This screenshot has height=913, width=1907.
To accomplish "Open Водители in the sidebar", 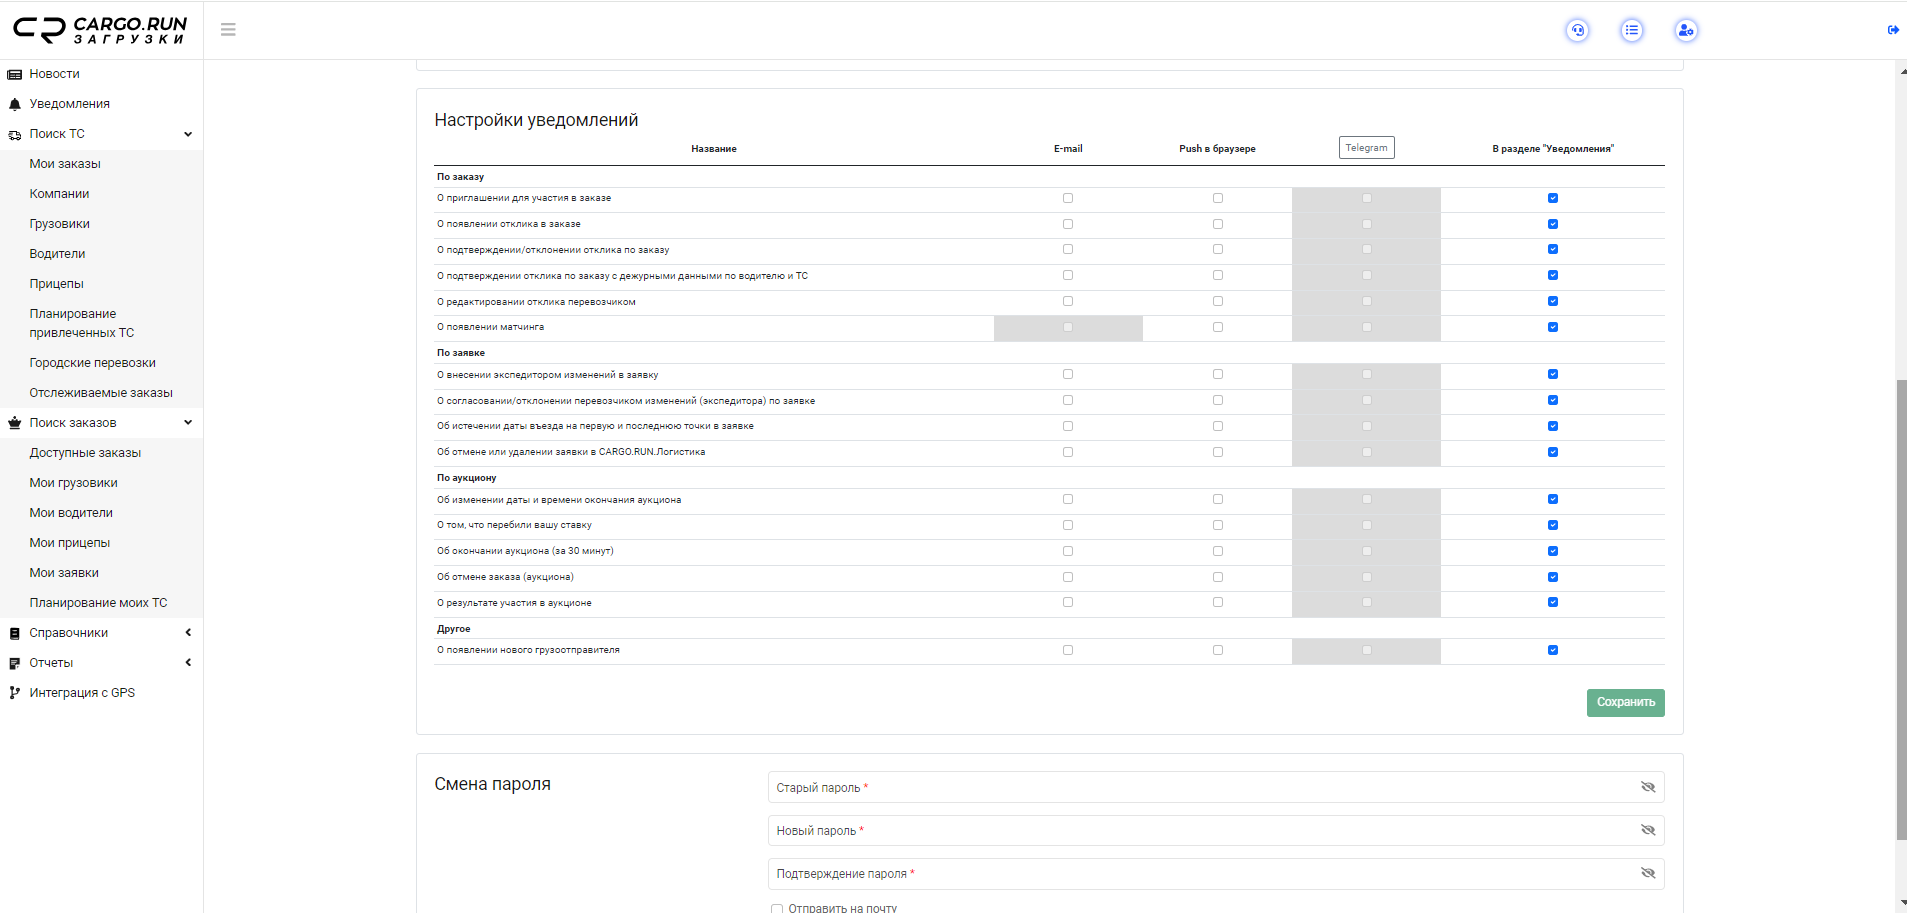I will click(x=57, y=254).
